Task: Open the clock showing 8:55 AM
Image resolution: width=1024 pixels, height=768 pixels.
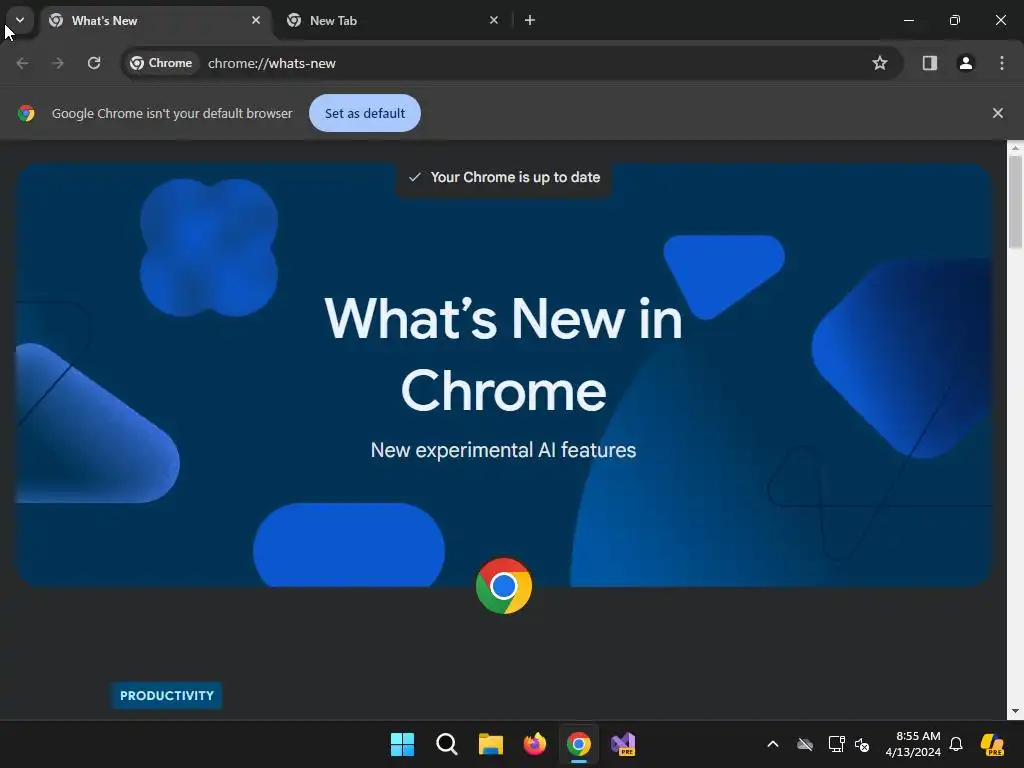Action: point(913,744)
